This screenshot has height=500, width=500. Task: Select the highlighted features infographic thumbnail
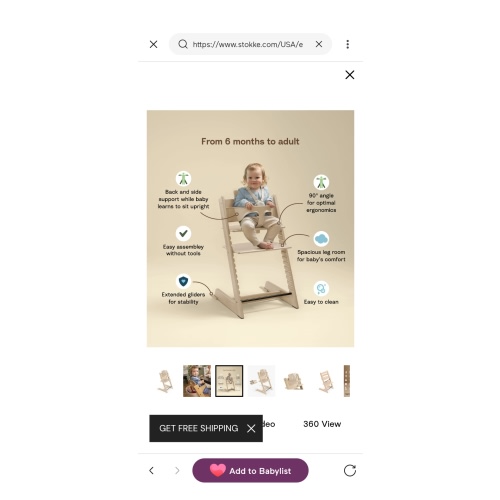pyautogui.click(x=229, y=381)
